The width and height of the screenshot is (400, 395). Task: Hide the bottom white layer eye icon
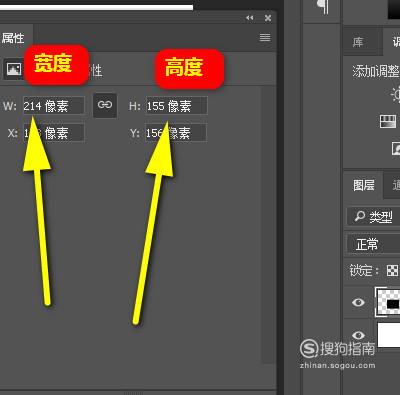(358, 335)
